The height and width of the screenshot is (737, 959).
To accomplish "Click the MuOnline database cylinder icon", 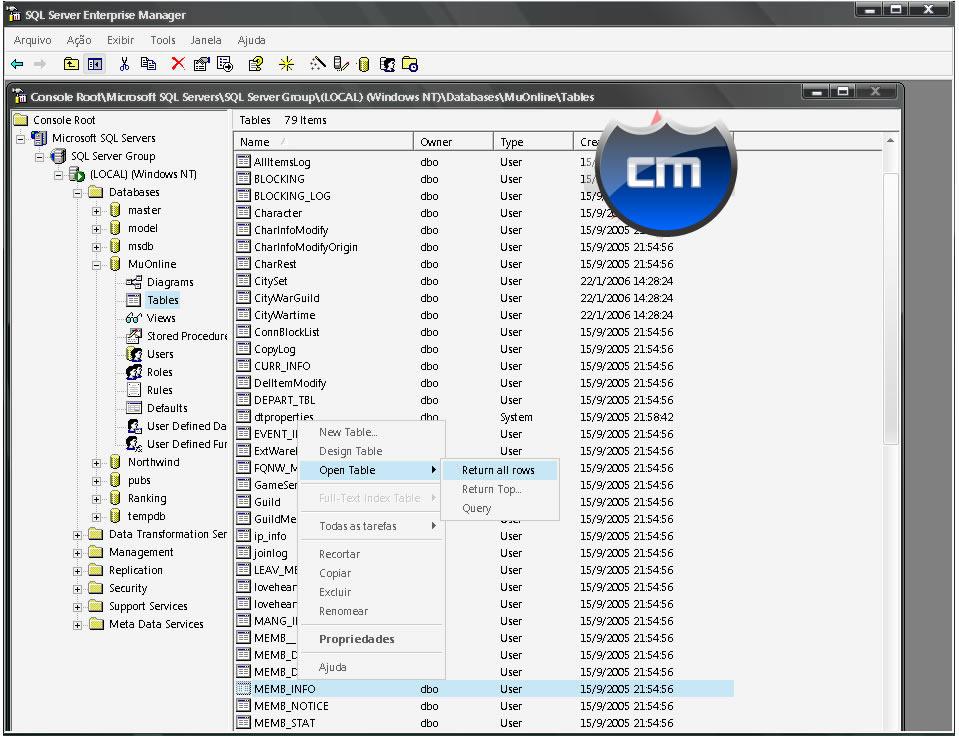I will [x=115, y=264].
